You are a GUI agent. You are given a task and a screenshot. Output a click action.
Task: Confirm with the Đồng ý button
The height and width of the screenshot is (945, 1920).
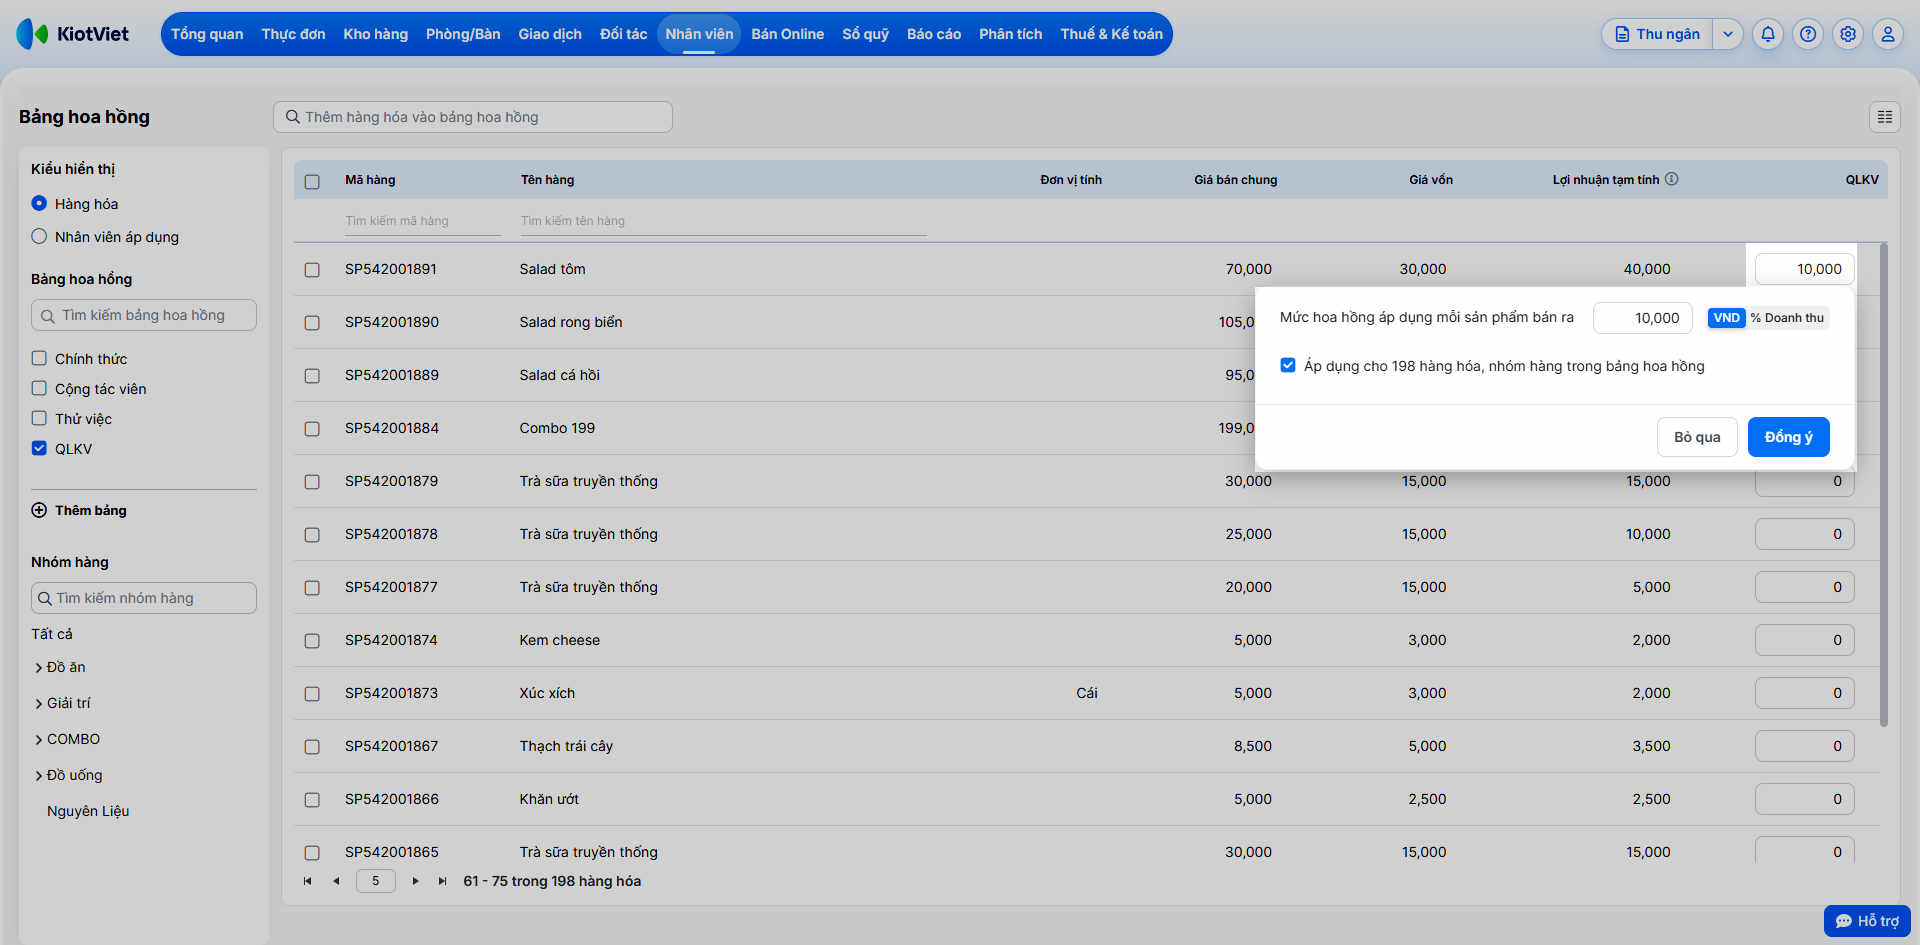coord(1789,437)
